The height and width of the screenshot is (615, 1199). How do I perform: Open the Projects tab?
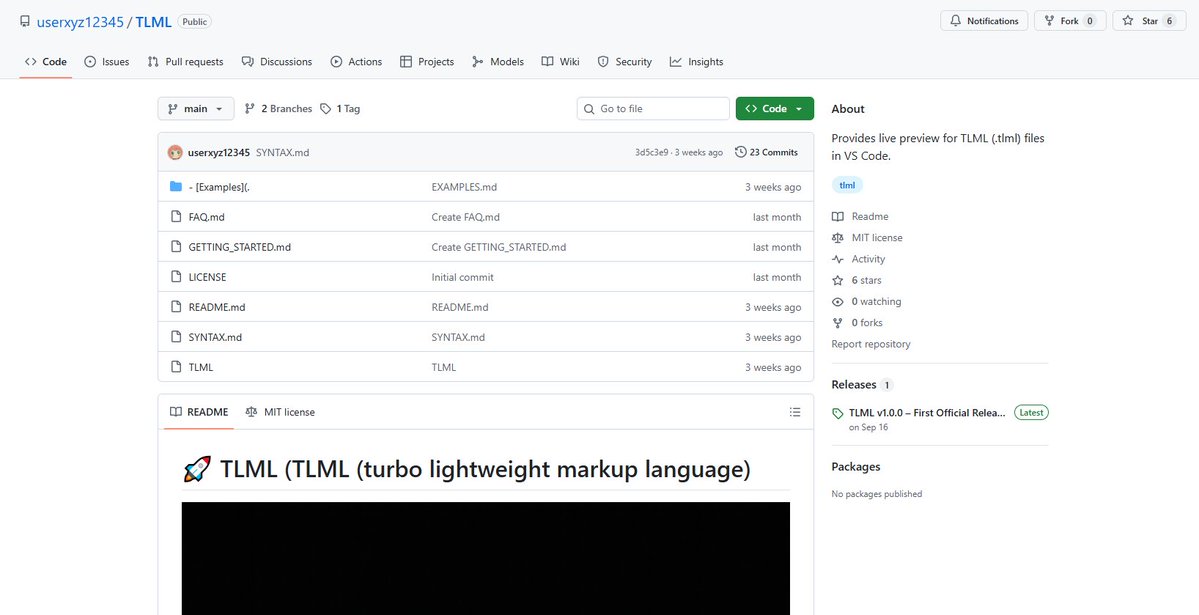(x=427, y=62)
